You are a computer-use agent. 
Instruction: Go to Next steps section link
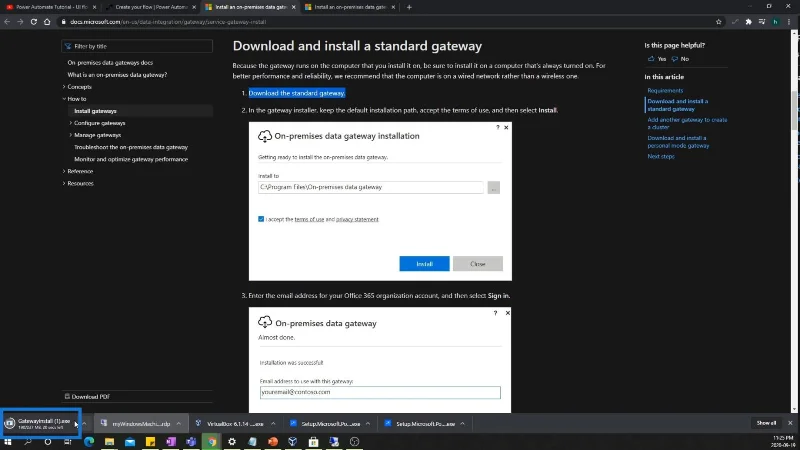pos(661,157)
